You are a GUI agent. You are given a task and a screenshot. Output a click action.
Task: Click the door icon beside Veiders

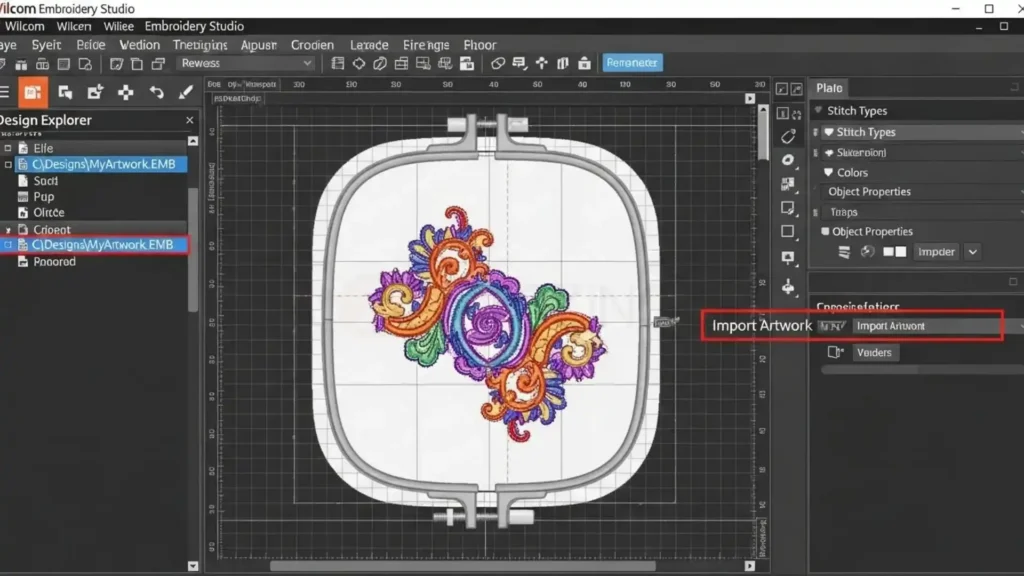[x=835, y=353]
